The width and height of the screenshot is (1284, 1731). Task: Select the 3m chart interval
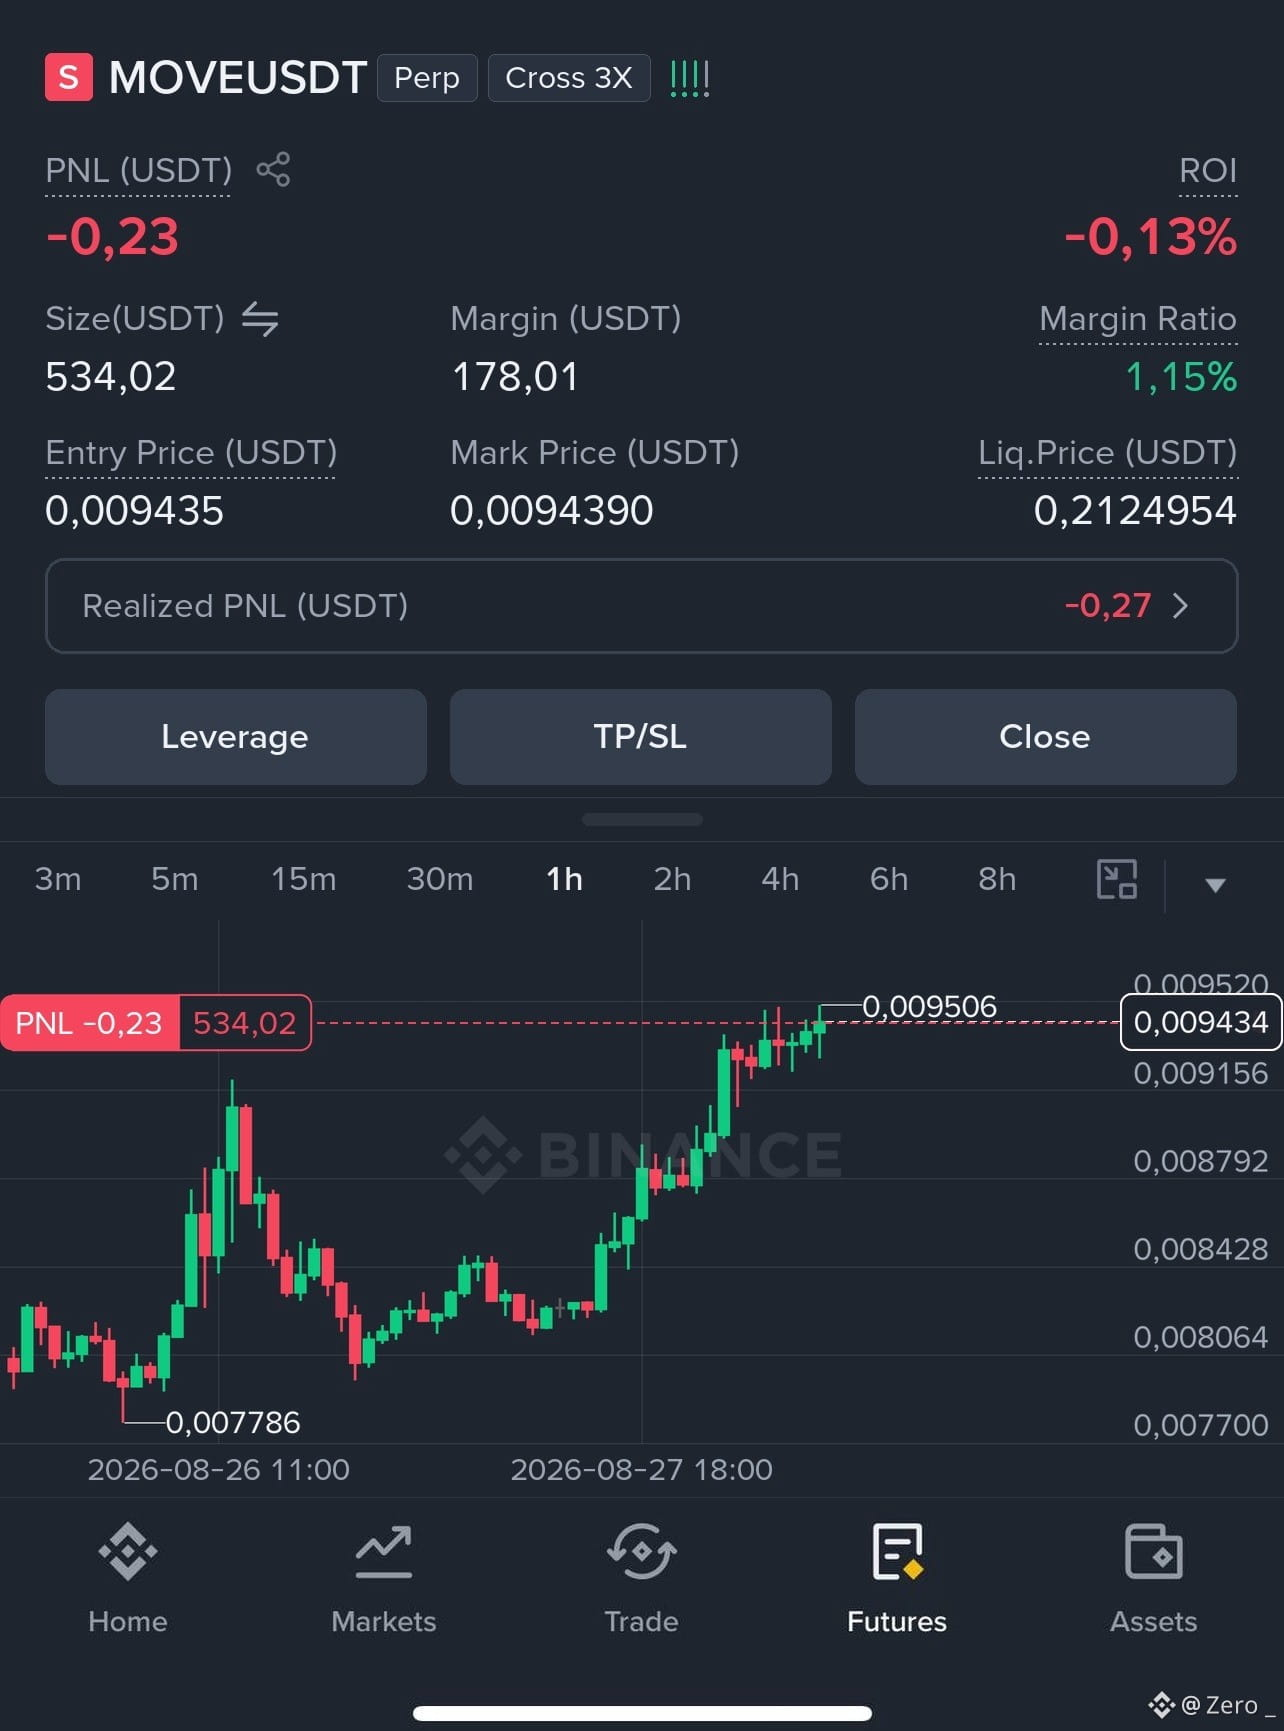click(58, 879)
